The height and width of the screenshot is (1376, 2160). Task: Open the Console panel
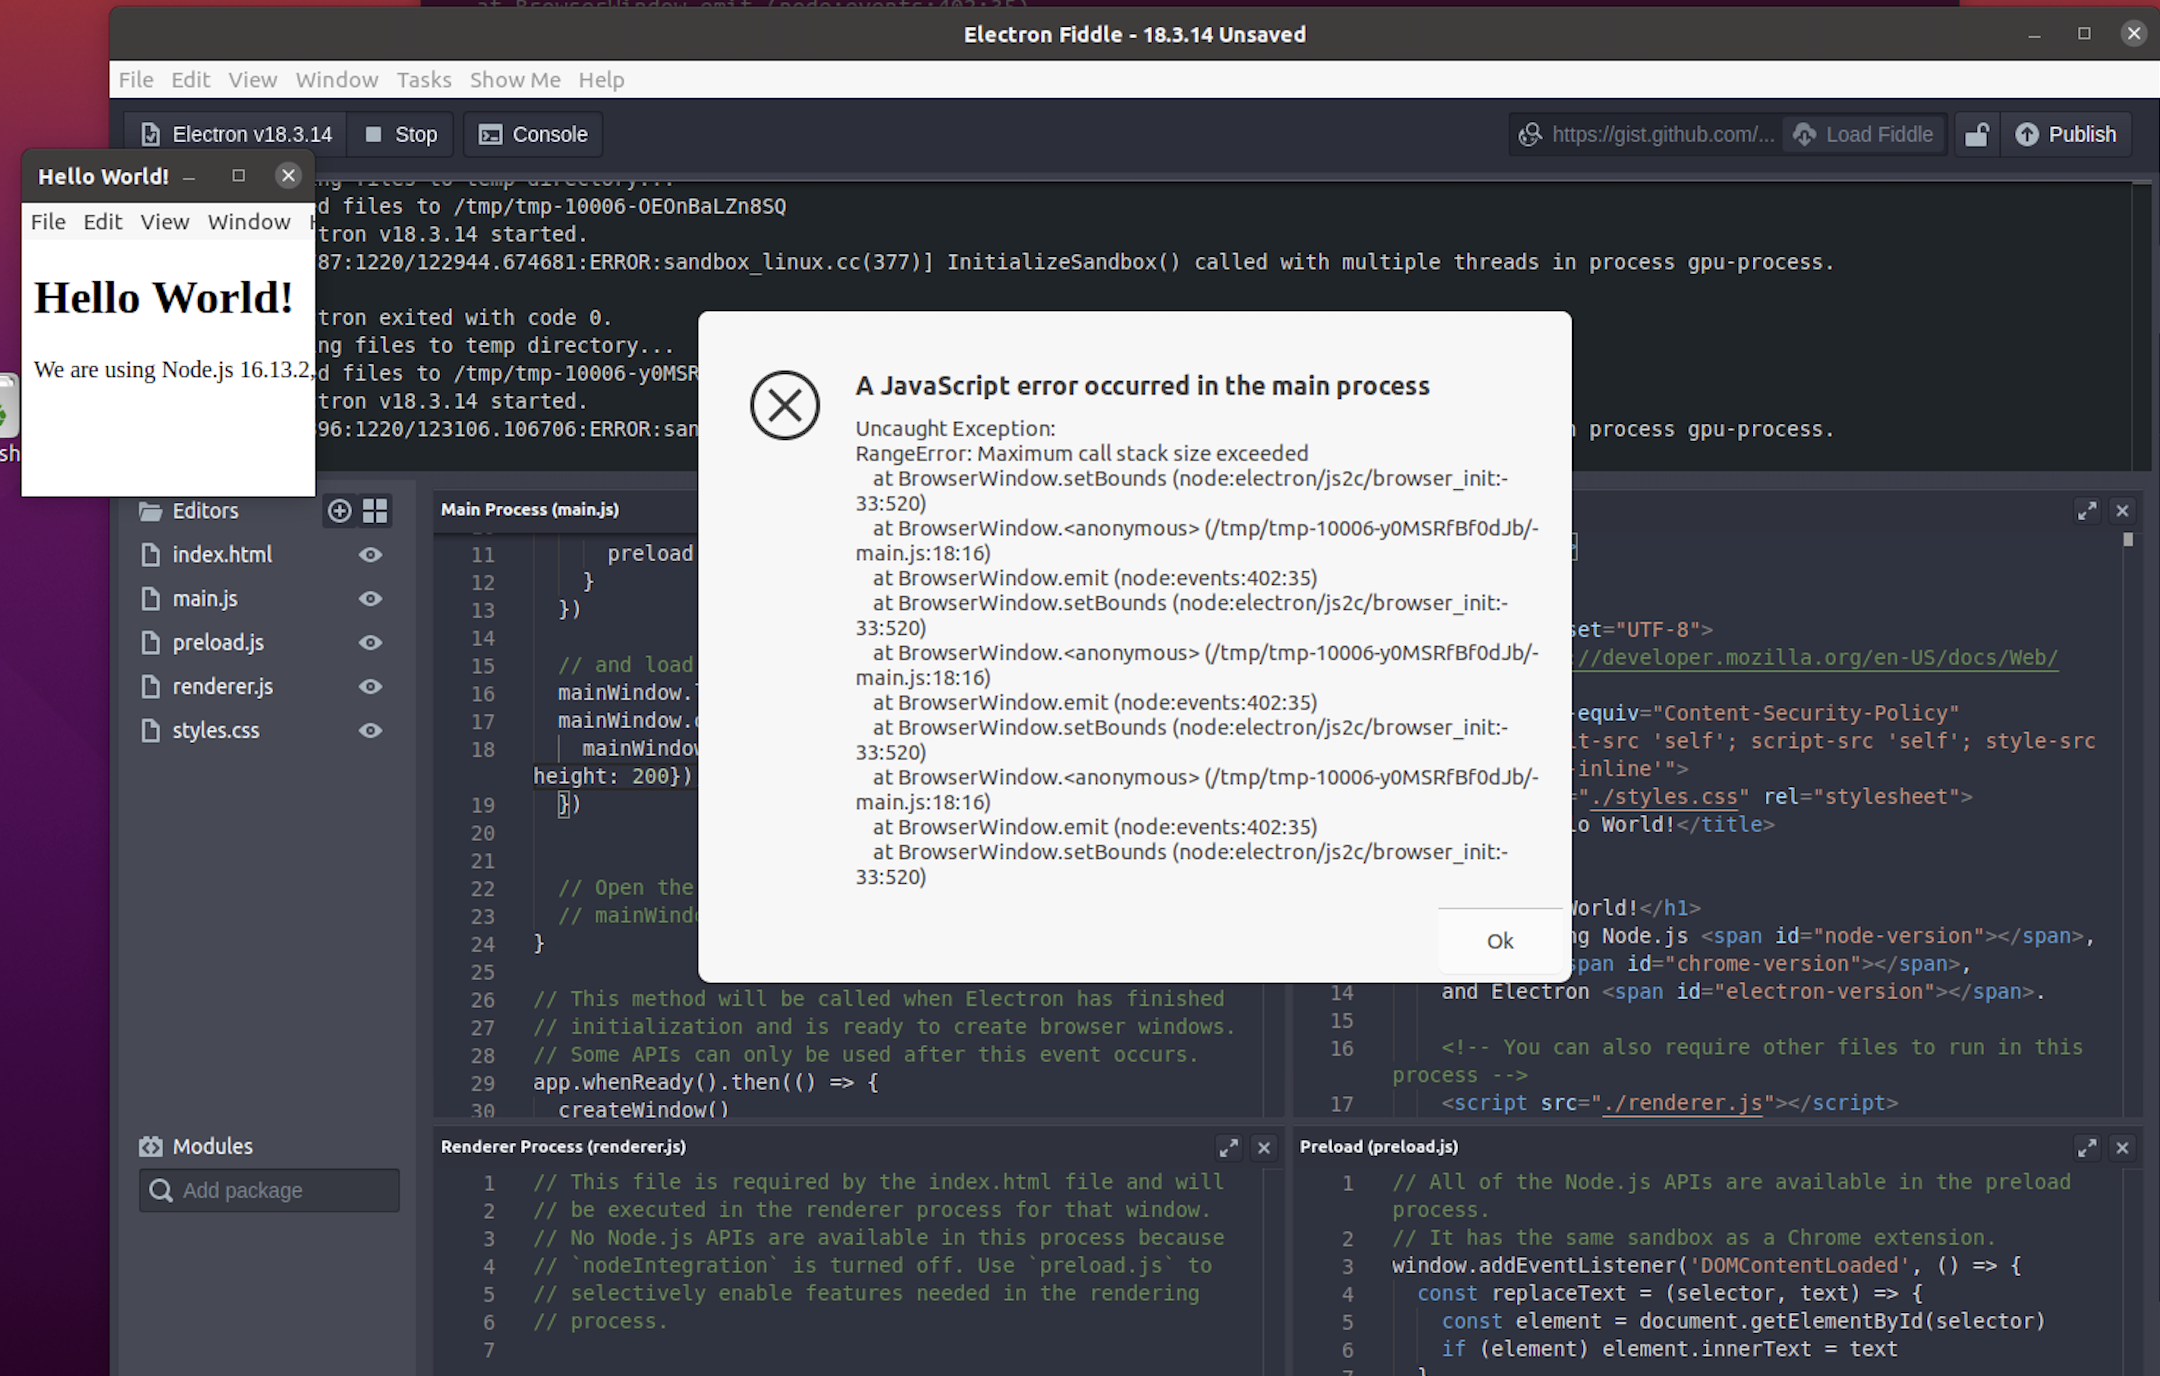[x=532, y=134]
